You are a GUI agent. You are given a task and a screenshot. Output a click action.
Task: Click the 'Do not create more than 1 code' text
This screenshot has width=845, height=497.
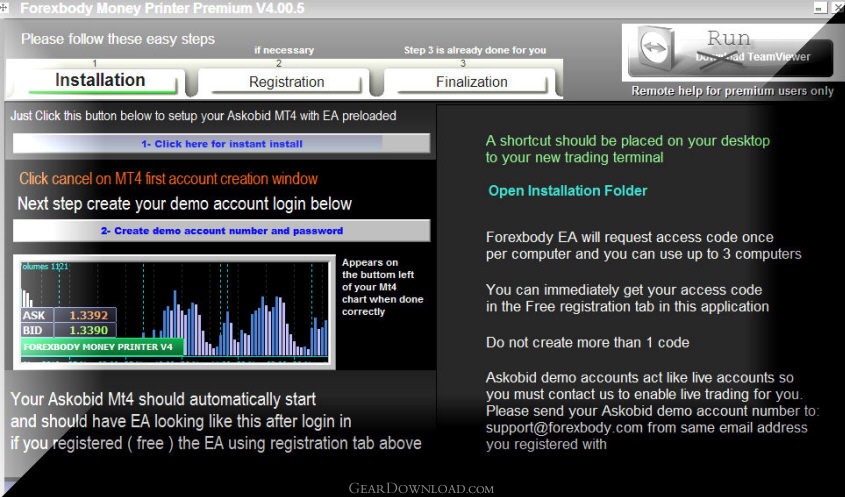[587, 343]
